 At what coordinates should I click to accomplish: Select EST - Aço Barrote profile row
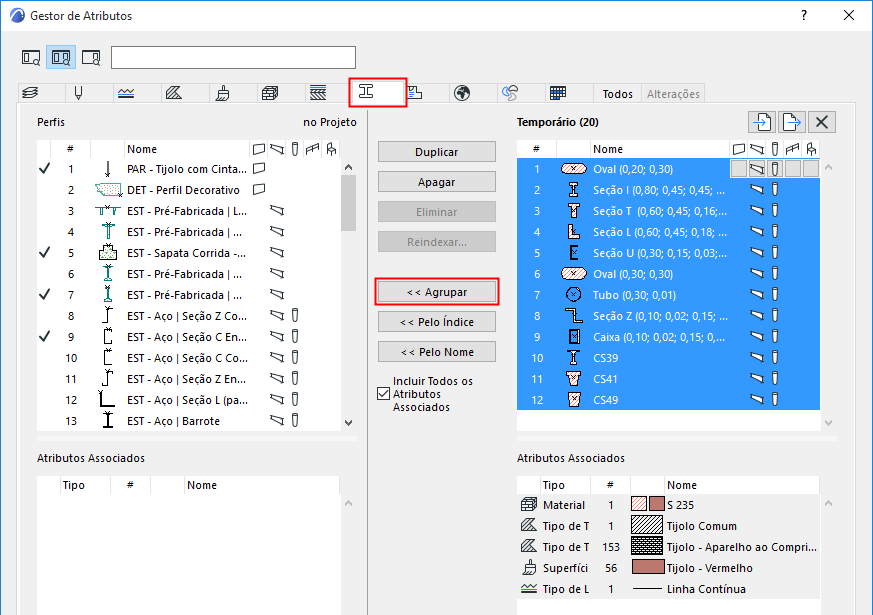[189, 421]
